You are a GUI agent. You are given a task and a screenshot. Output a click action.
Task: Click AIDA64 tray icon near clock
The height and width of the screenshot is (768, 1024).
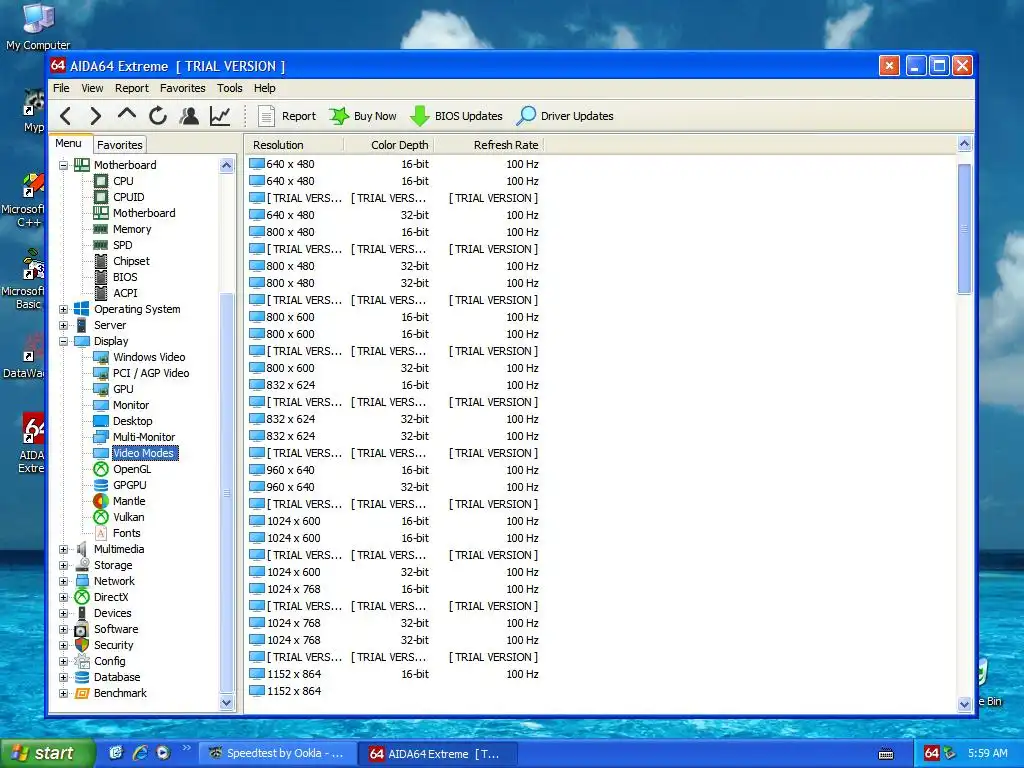point(932,753)
